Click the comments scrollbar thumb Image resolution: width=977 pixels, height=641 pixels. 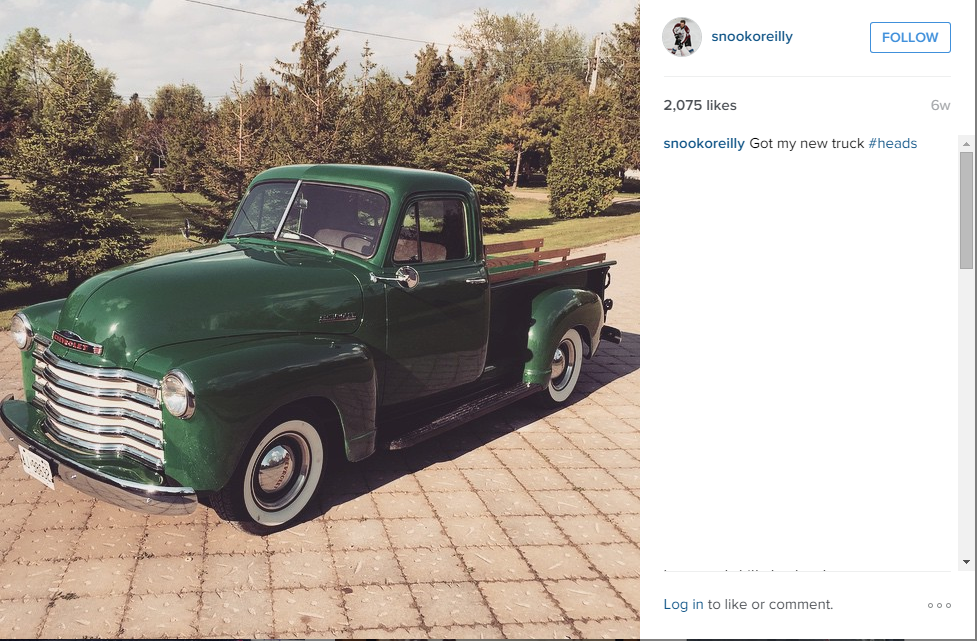tap(966, 210)
